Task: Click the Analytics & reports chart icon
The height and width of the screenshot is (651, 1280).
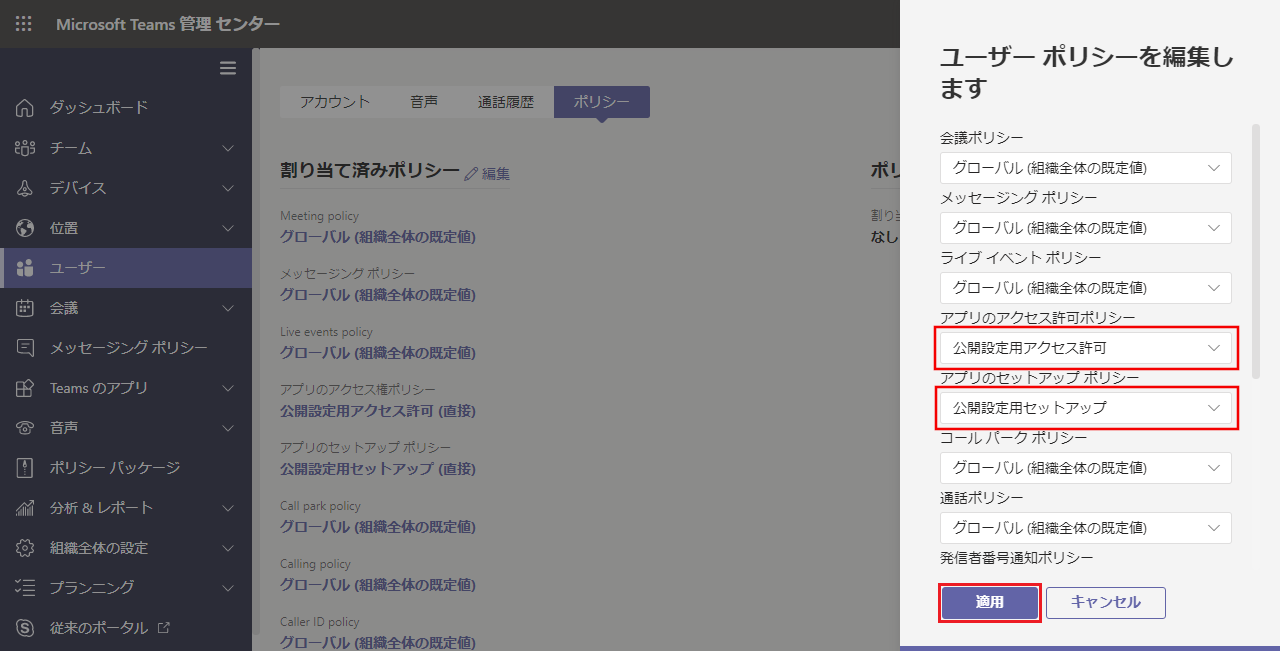Action: (26, 507)
